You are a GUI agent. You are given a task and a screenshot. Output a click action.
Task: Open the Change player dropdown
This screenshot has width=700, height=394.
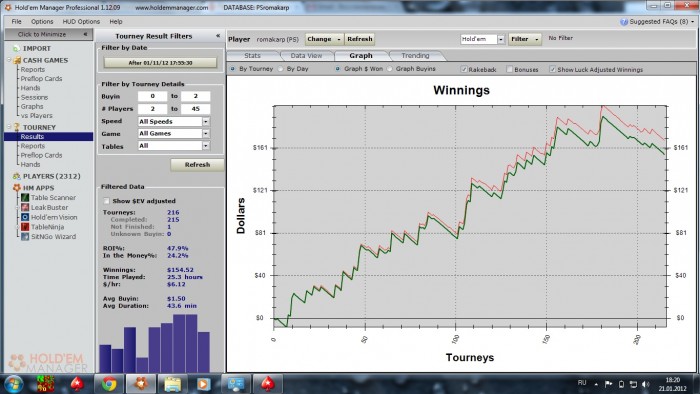(325, 39)
